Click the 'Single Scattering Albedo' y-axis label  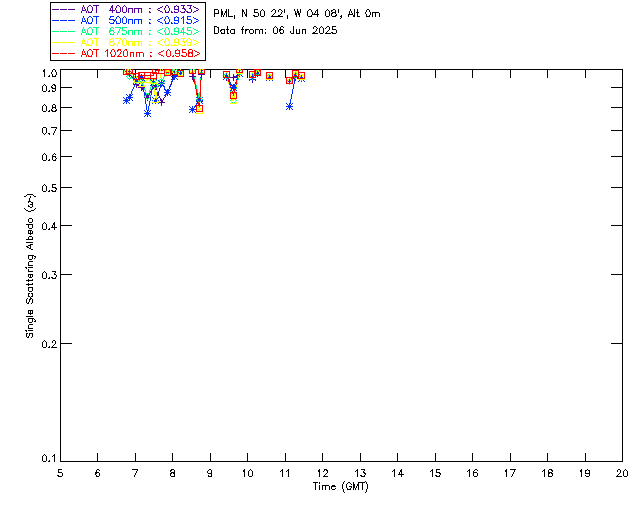[30, 266]
